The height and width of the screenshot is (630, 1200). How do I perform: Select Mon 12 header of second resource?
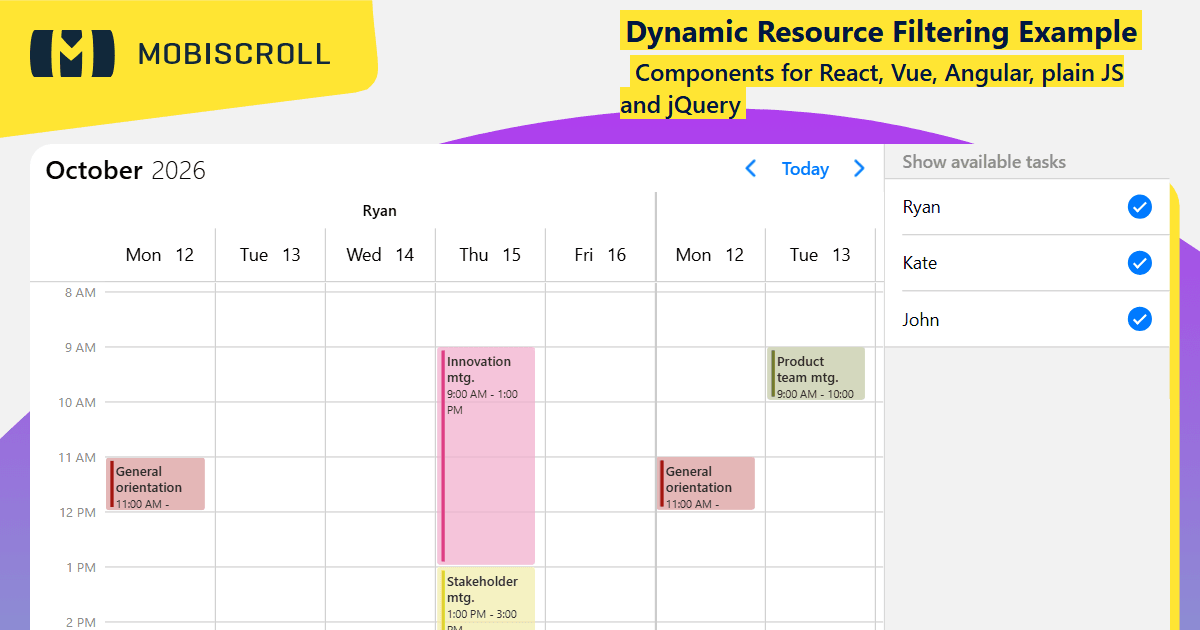710,255
